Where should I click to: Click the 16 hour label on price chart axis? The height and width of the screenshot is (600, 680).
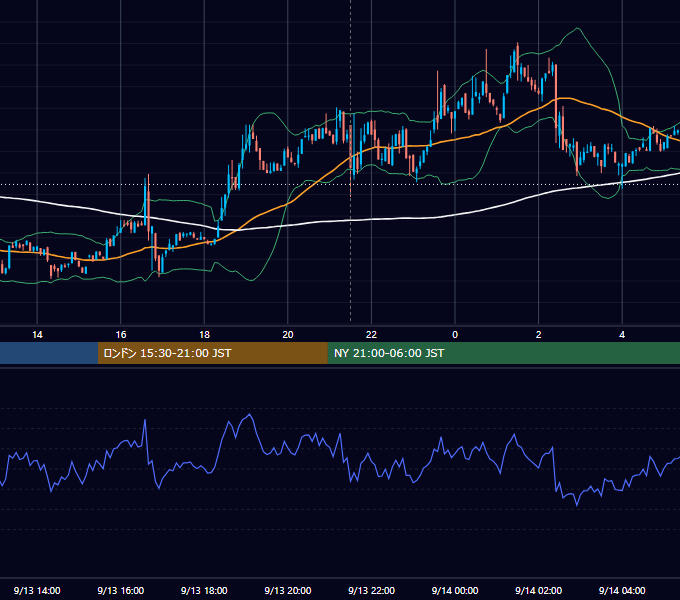(121, 335)
